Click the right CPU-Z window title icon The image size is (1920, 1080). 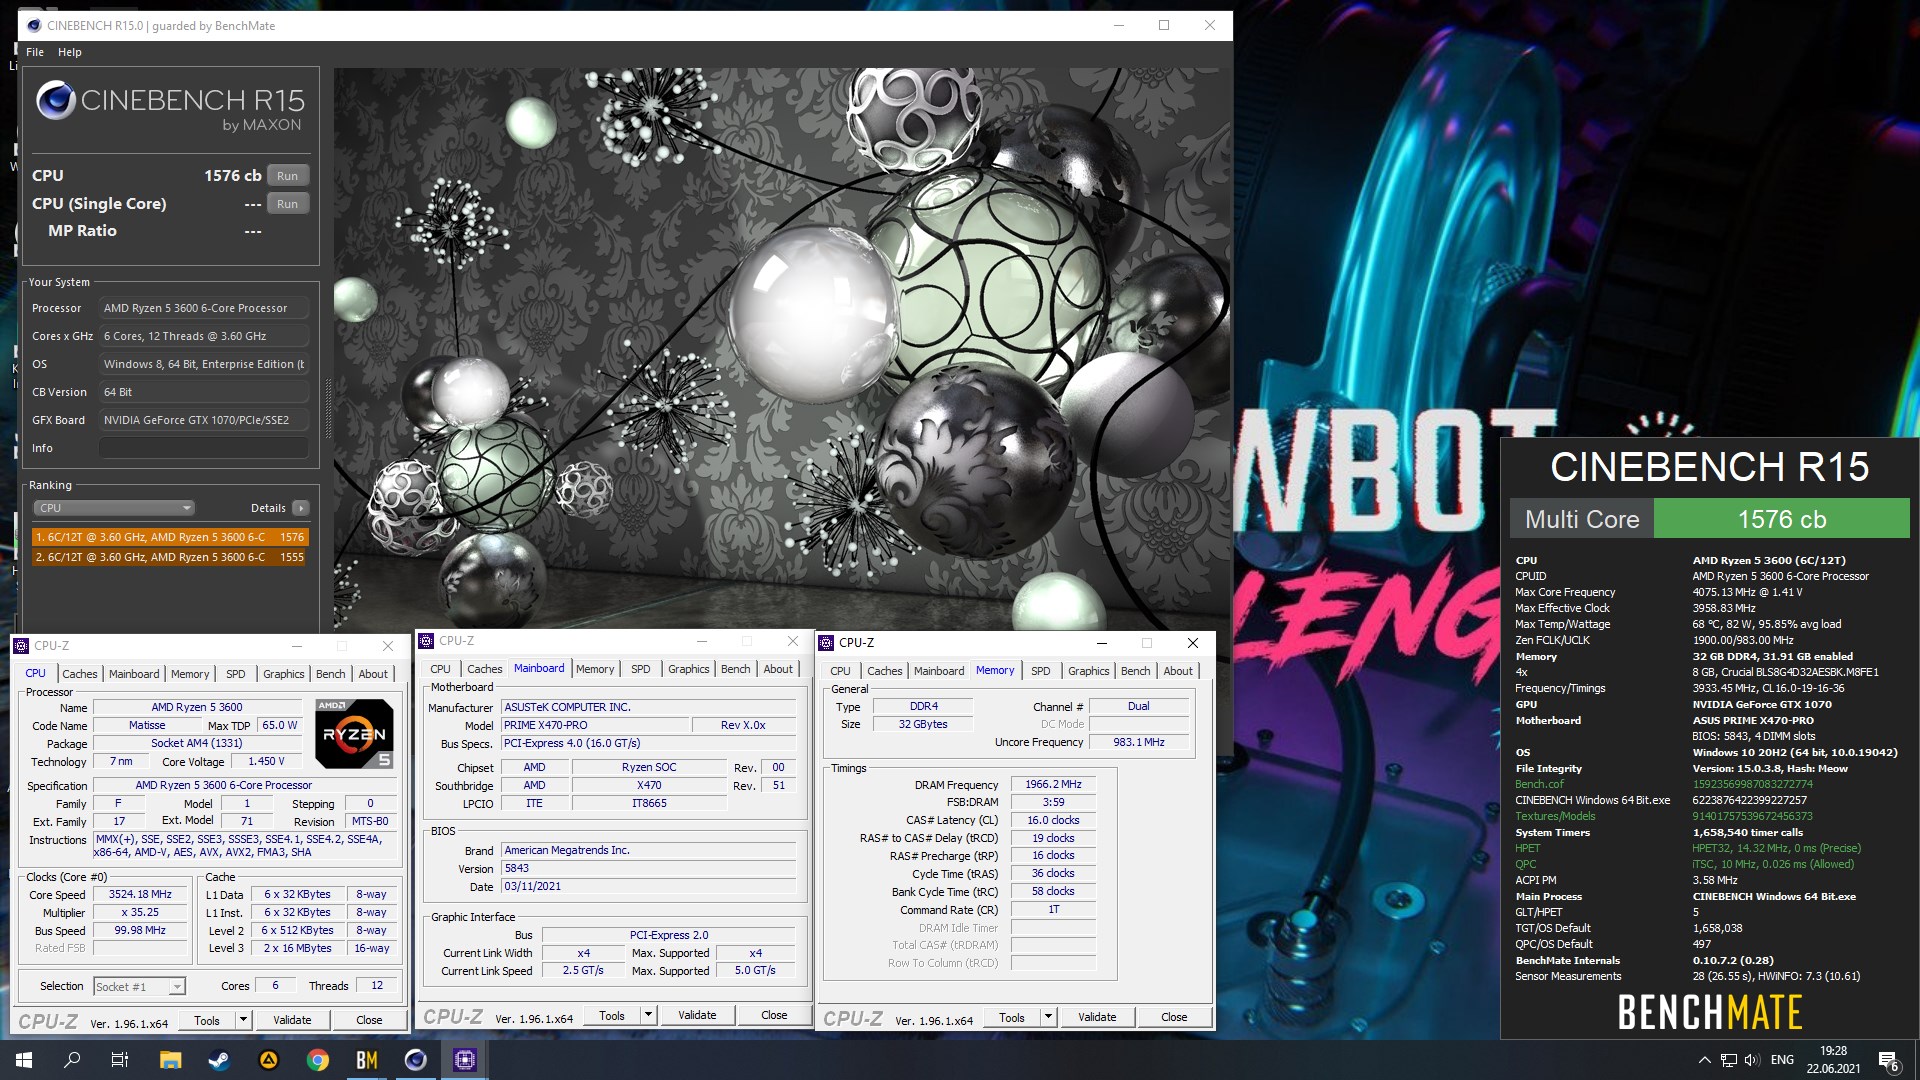click(826, 643)
